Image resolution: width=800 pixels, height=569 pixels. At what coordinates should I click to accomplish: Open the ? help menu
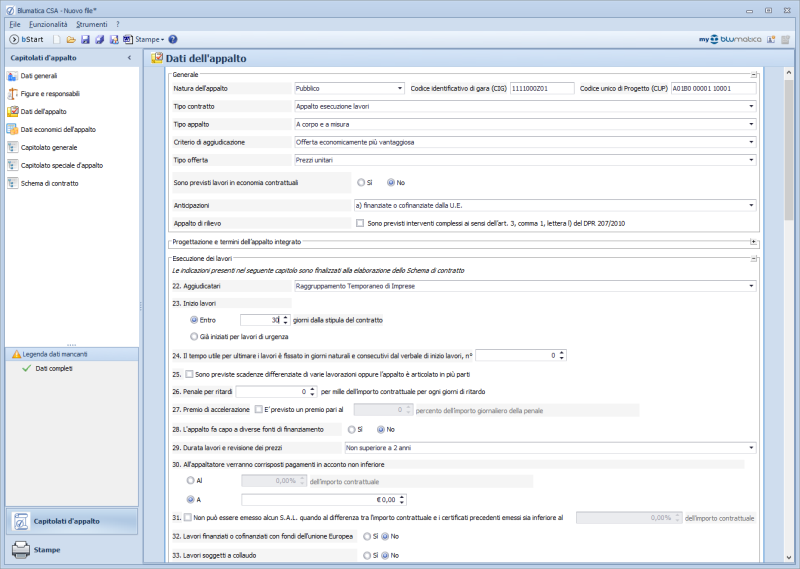117,24
